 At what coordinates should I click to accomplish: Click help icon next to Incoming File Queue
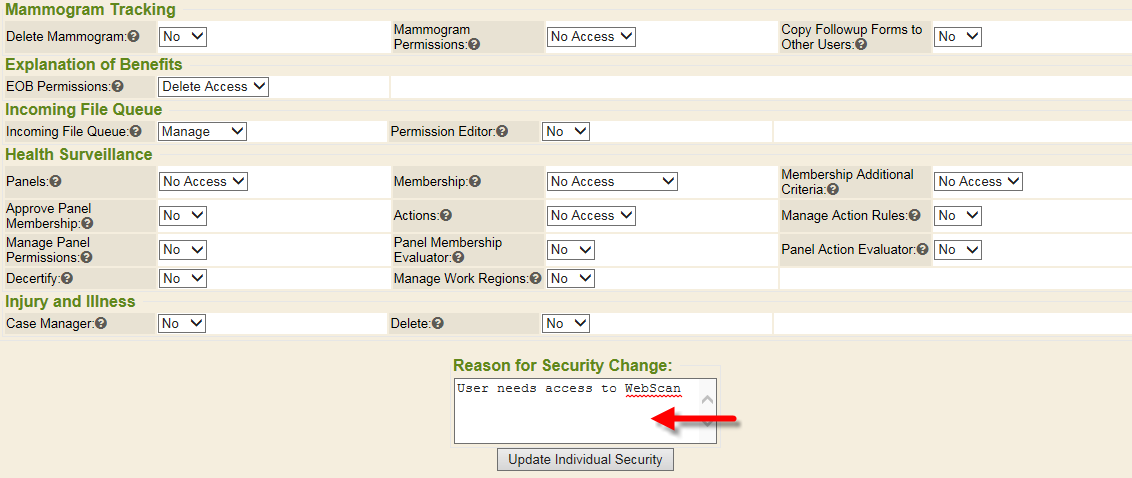point(136,131)
